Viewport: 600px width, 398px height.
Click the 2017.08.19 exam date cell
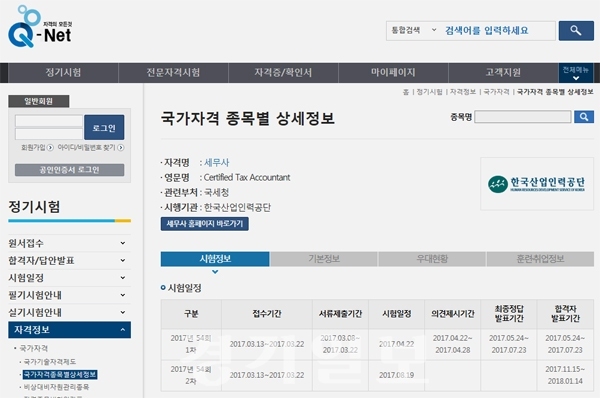(396, 375)
